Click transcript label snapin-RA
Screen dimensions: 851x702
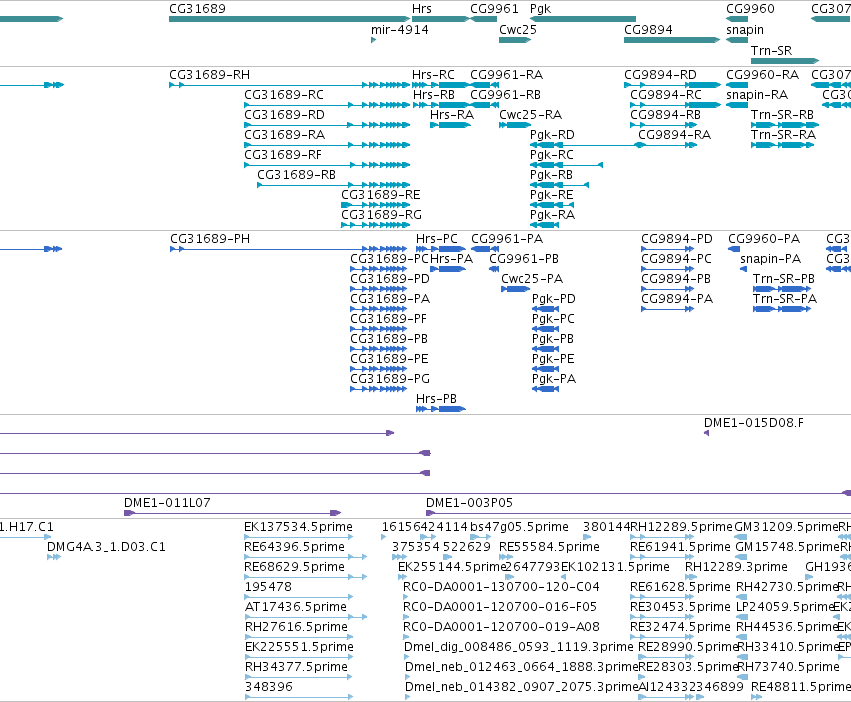point(757,96)
